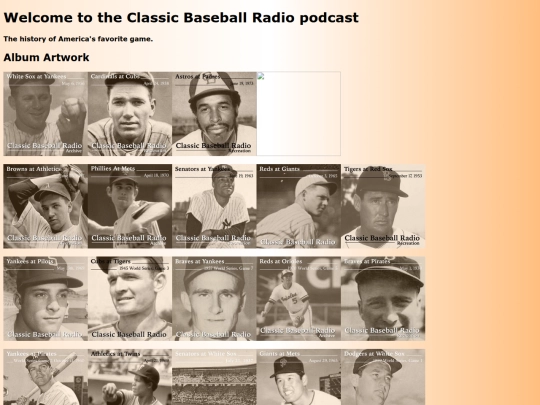Select the Phillies at Mets cover
The height and width of the screenshot is (405, 540).
[x=130, y=206]
